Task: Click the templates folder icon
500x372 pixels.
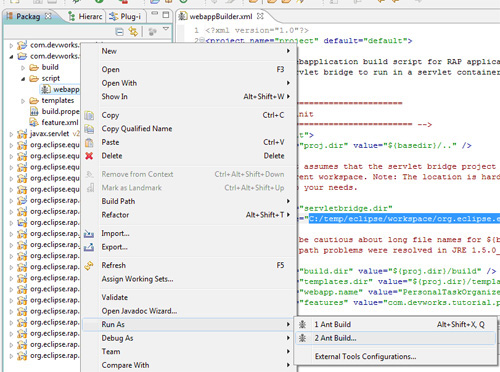Action: 34,101
